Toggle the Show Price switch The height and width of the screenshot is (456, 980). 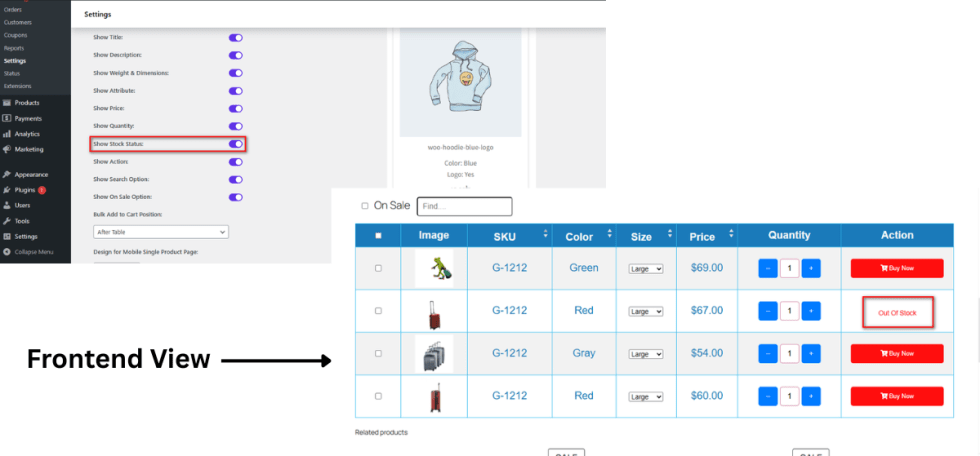(236, 109)
